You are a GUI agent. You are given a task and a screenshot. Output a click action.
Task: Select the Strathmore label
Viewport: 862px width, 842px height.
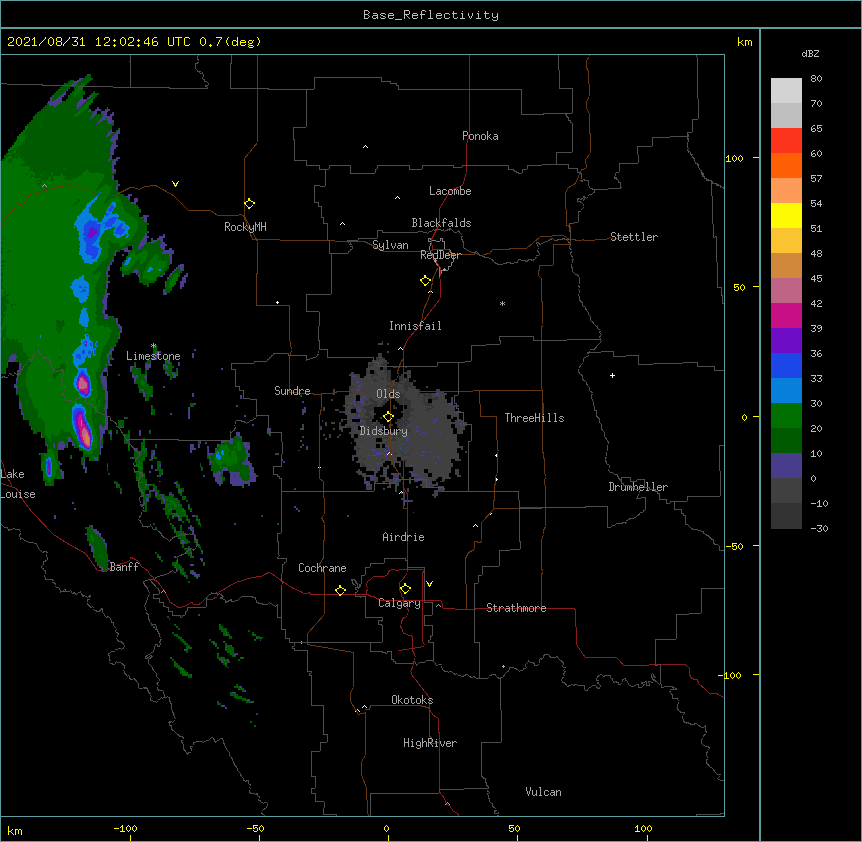516,608
